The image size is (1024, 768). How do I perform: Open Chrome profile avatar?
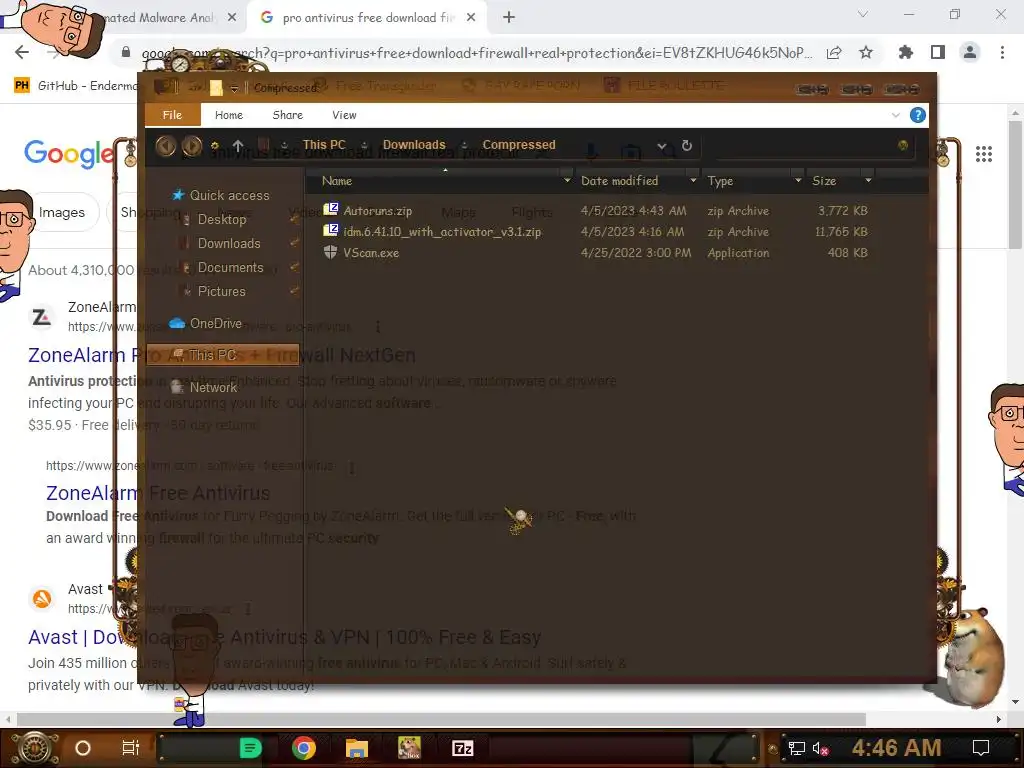pyautogui.click(x=970, y=52)
